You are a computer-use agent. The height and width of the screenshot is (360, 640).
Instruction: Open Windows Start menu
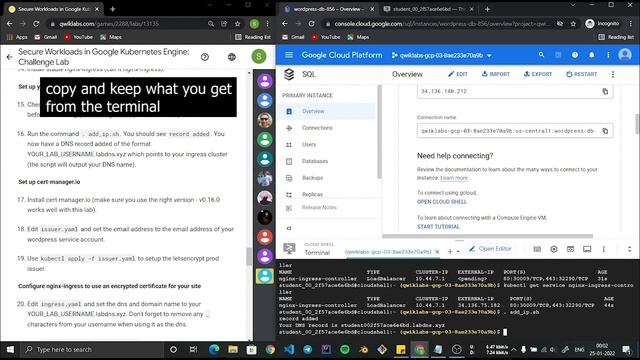10,349
